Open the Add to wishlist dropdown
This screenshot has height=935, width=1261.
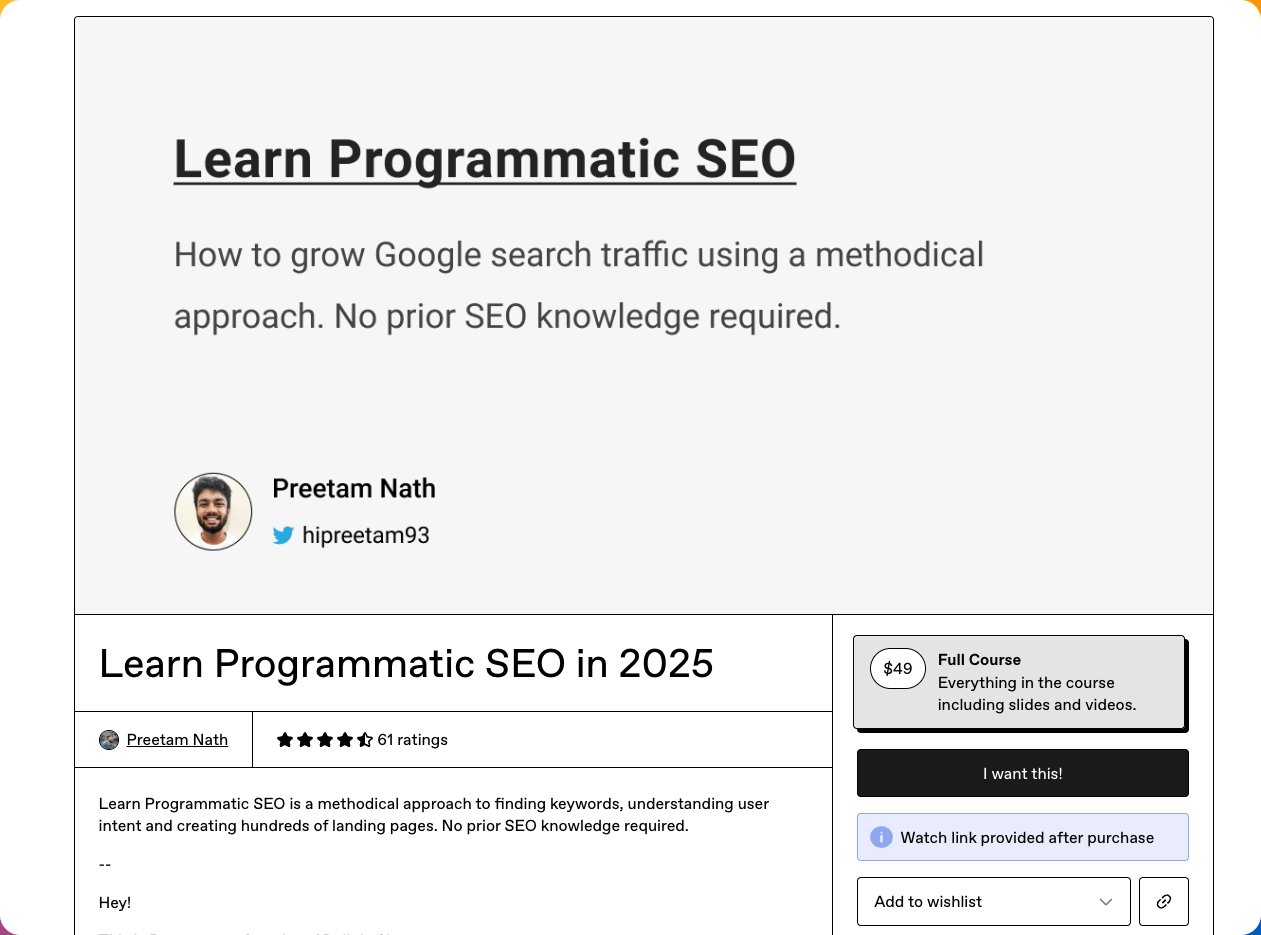(993, 901)
